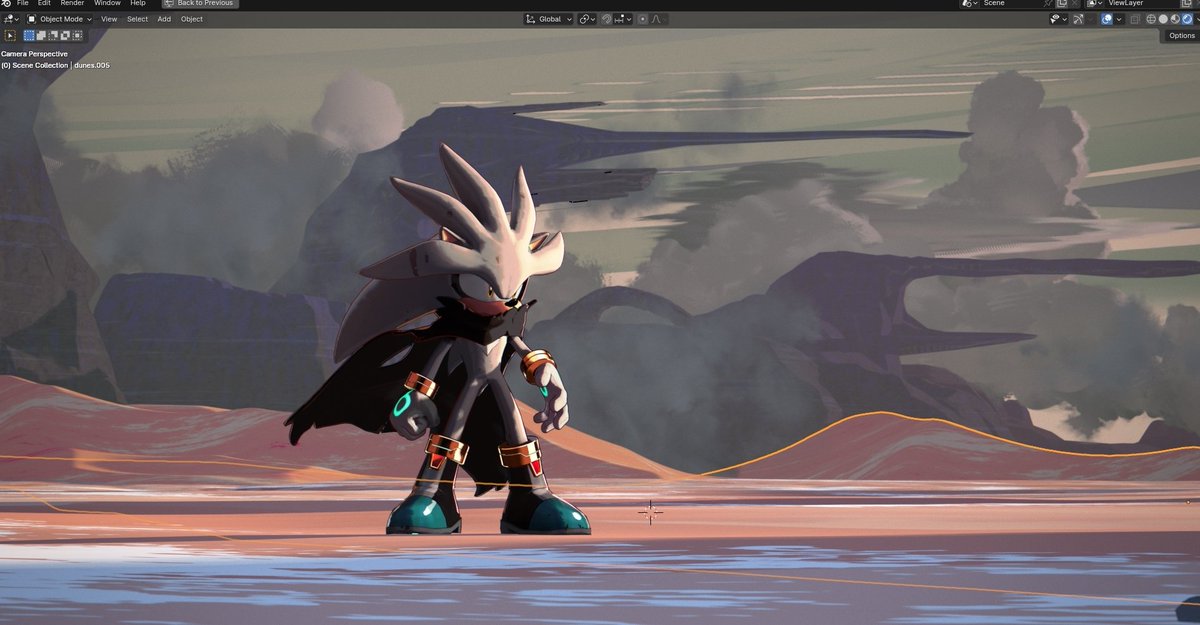
Task: Click the 3D cursor in the viewport
Action: tap(650, 512)
